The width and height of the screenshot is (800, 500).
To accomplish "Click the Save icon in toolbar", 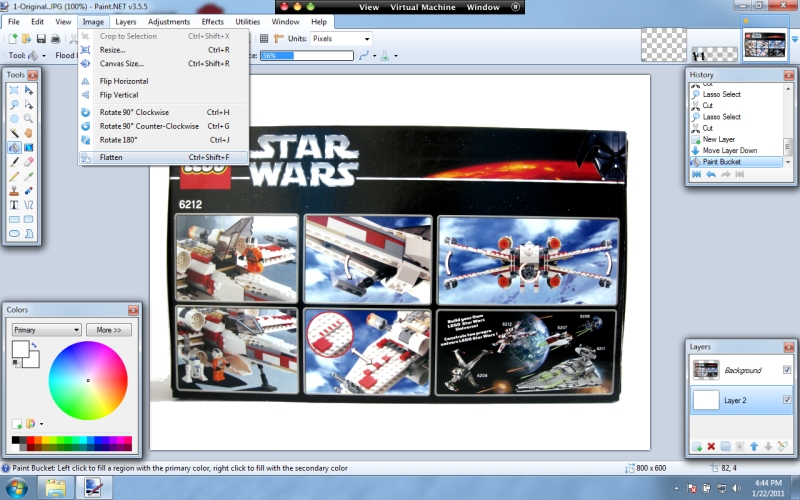I will 41,39.
